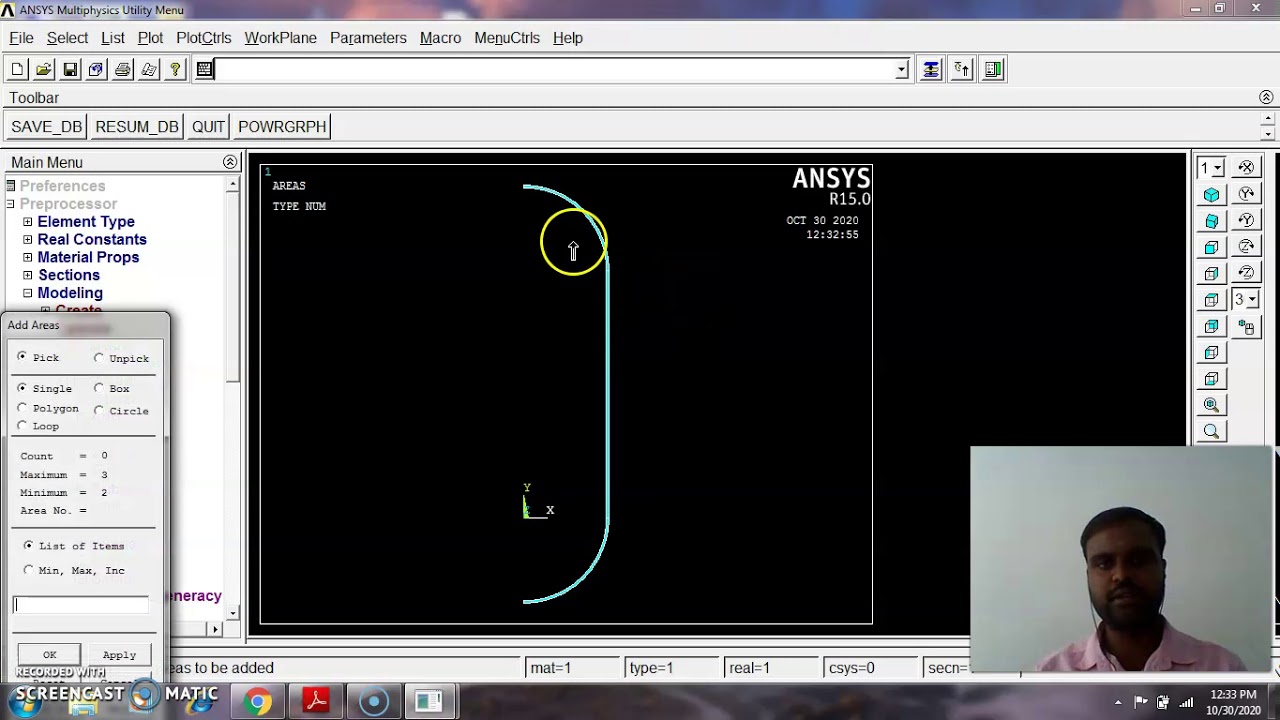Rotate the model about negative Y axis

coord(1246,220)
